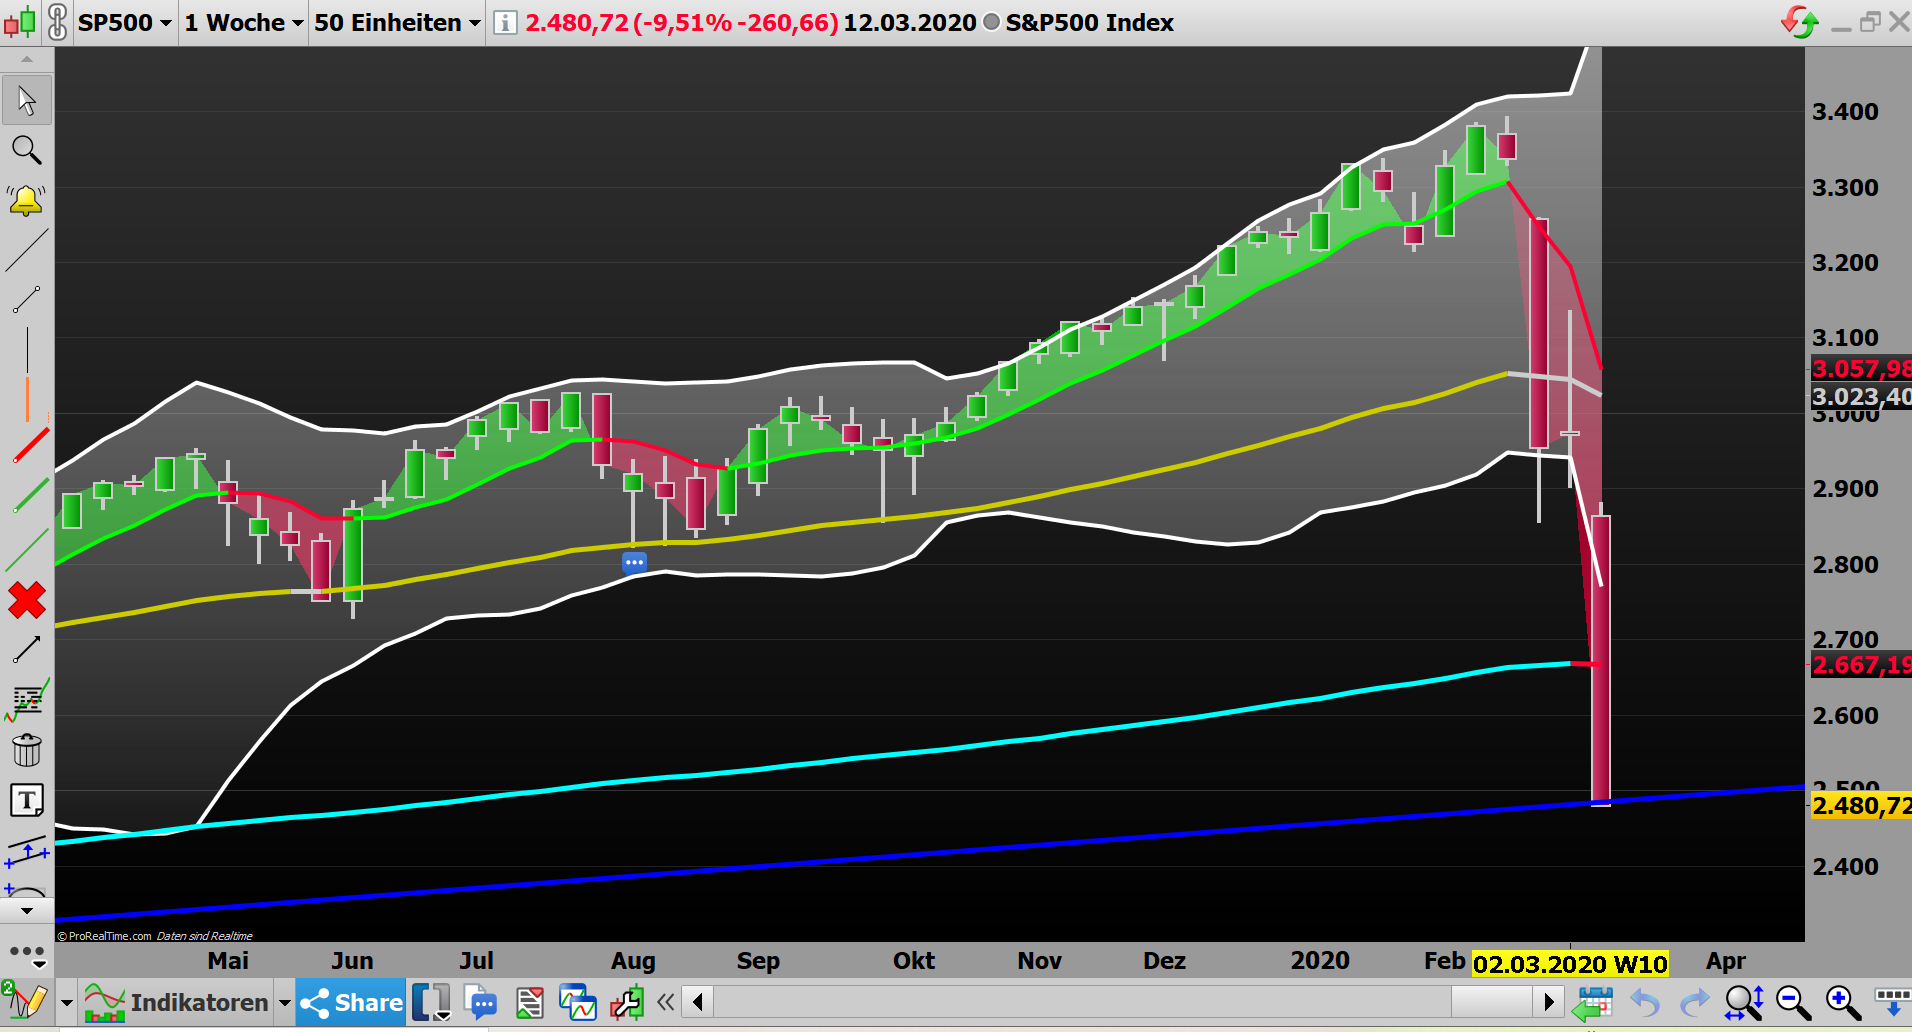This screenshot has height=1032, width=1912.
Task: Activate the magnifier zoom tool
Action: (x=27, y=150)
